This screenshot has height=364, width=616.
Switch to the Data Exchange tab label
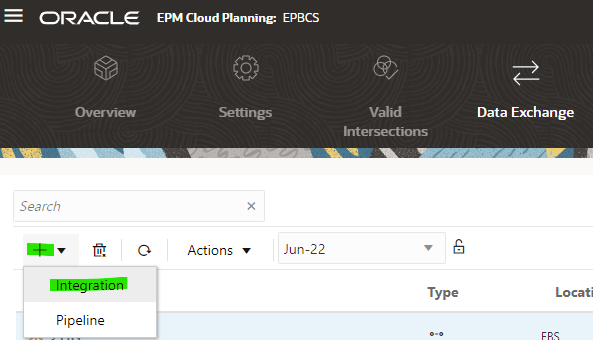click(526, 112)
